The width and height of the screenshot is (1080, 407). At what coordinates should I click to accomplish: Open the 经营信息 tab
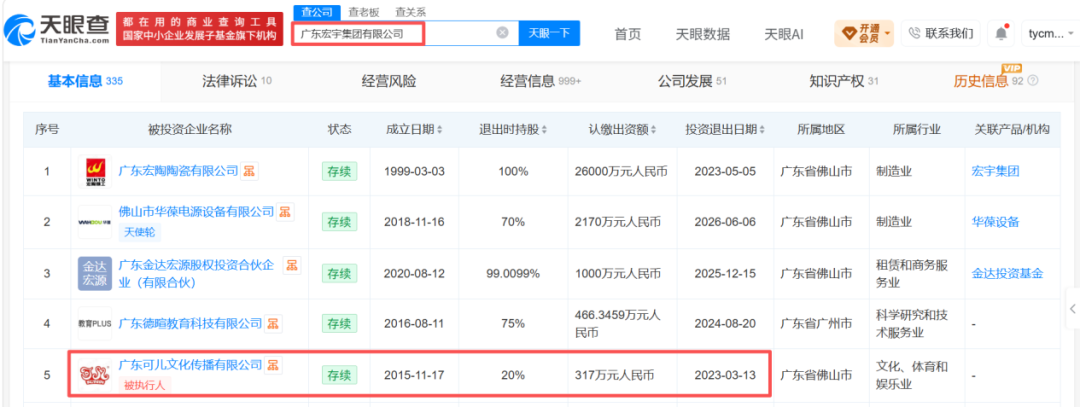(541, 81)
